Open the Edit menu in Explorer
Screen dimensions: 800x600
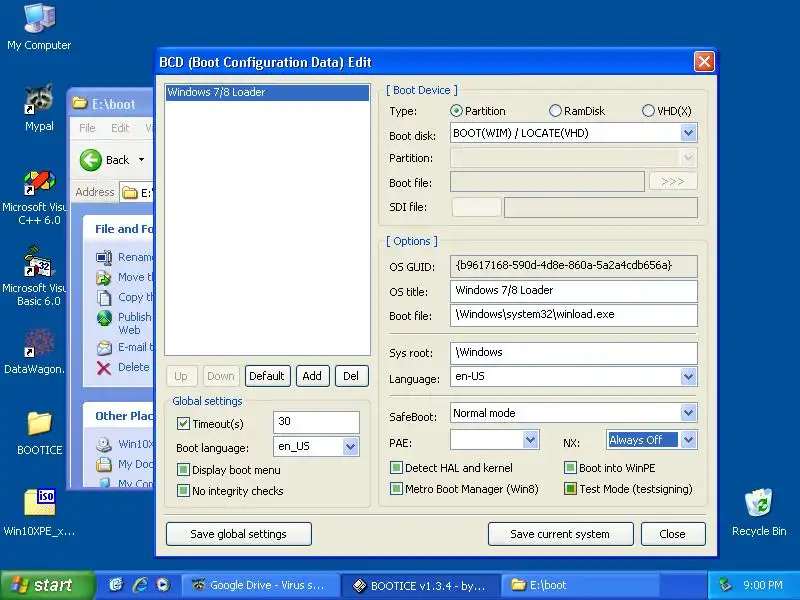pos(120,128)
